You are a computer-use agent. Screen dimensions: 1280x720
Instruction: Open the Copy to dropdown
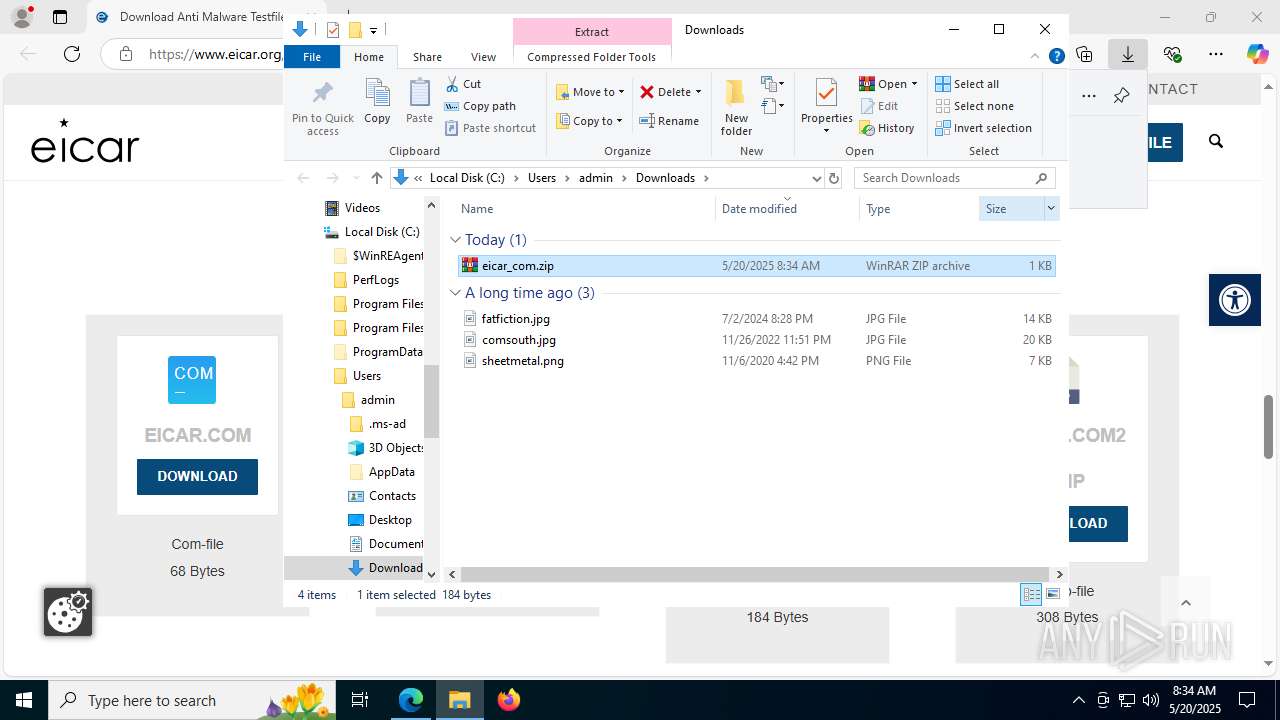589,121
